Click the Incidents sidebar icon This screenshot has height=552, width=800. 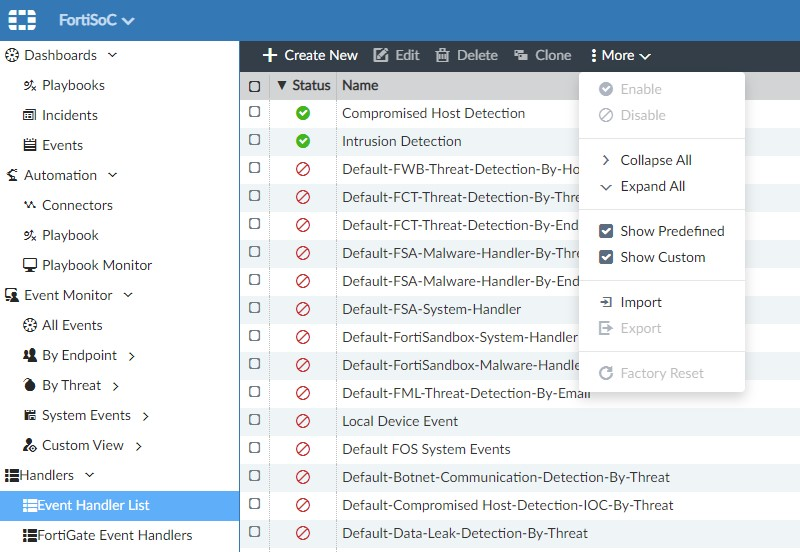(x=30, y=115)
